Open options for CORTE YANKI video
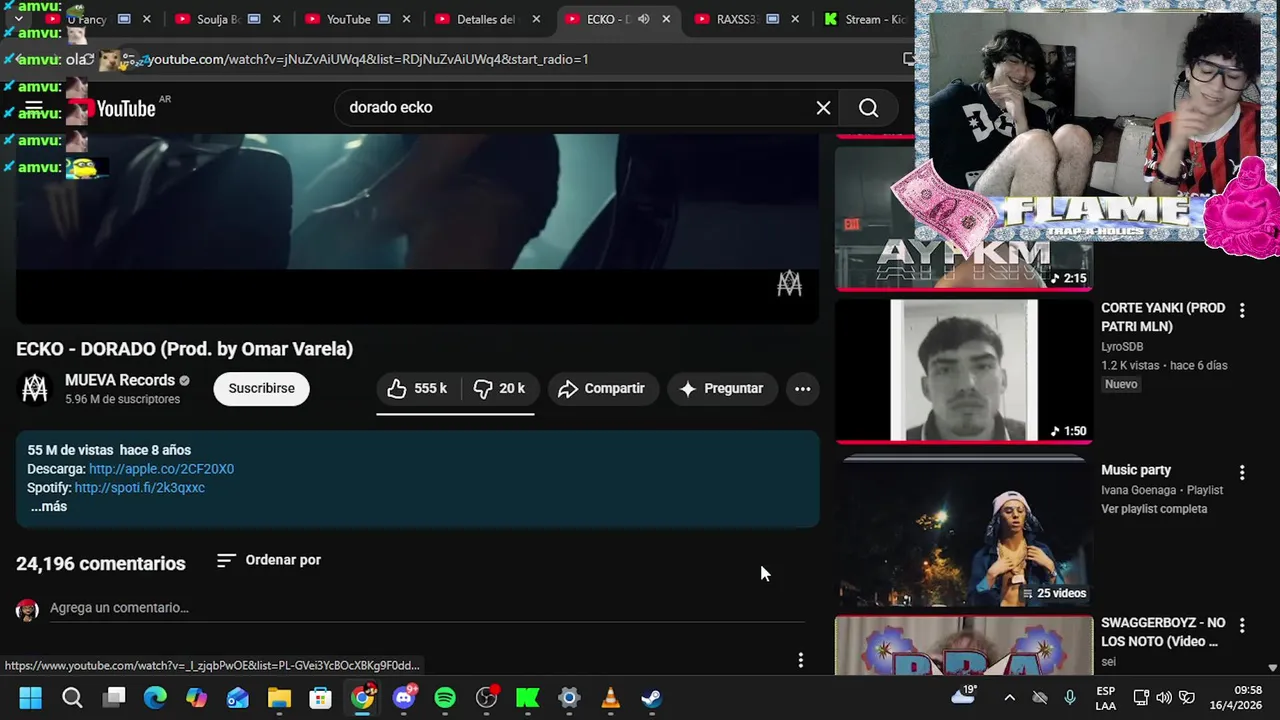The image size is (1280, 720). (x=1242, y=311)
